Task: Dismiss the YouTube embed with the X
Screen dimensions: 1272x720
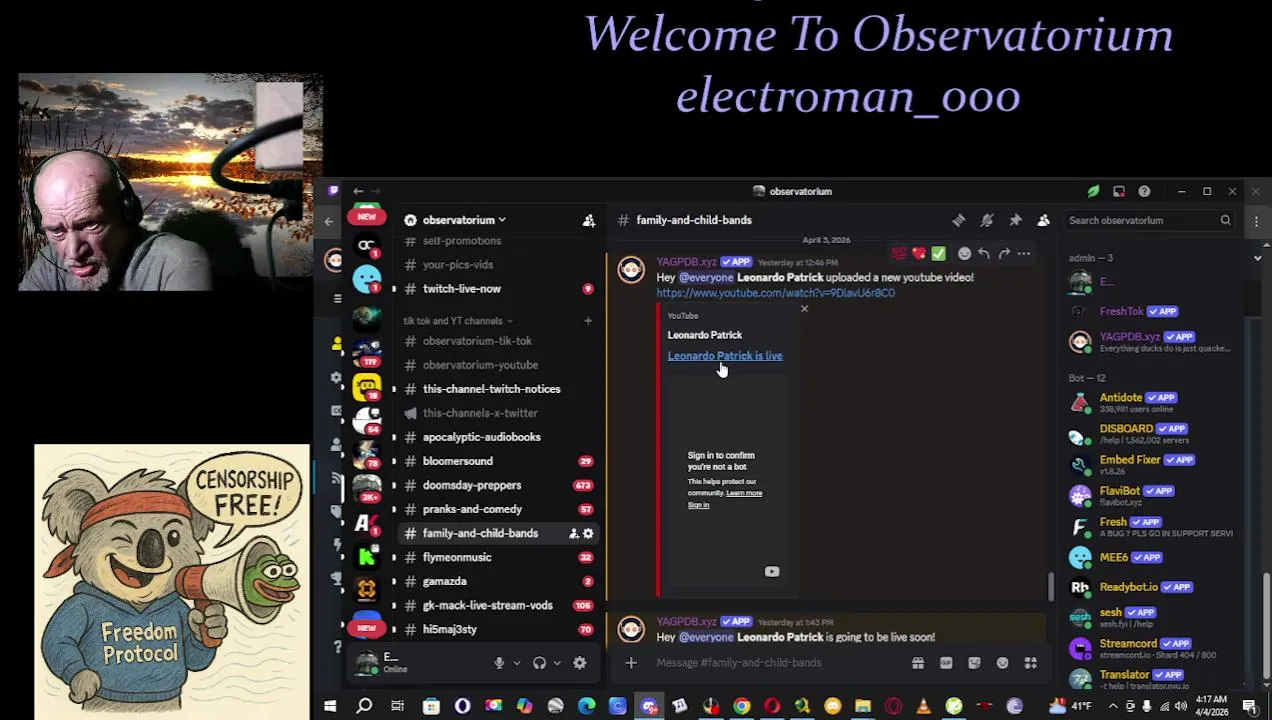Action: pyautogui.click(x=804, y=308)
